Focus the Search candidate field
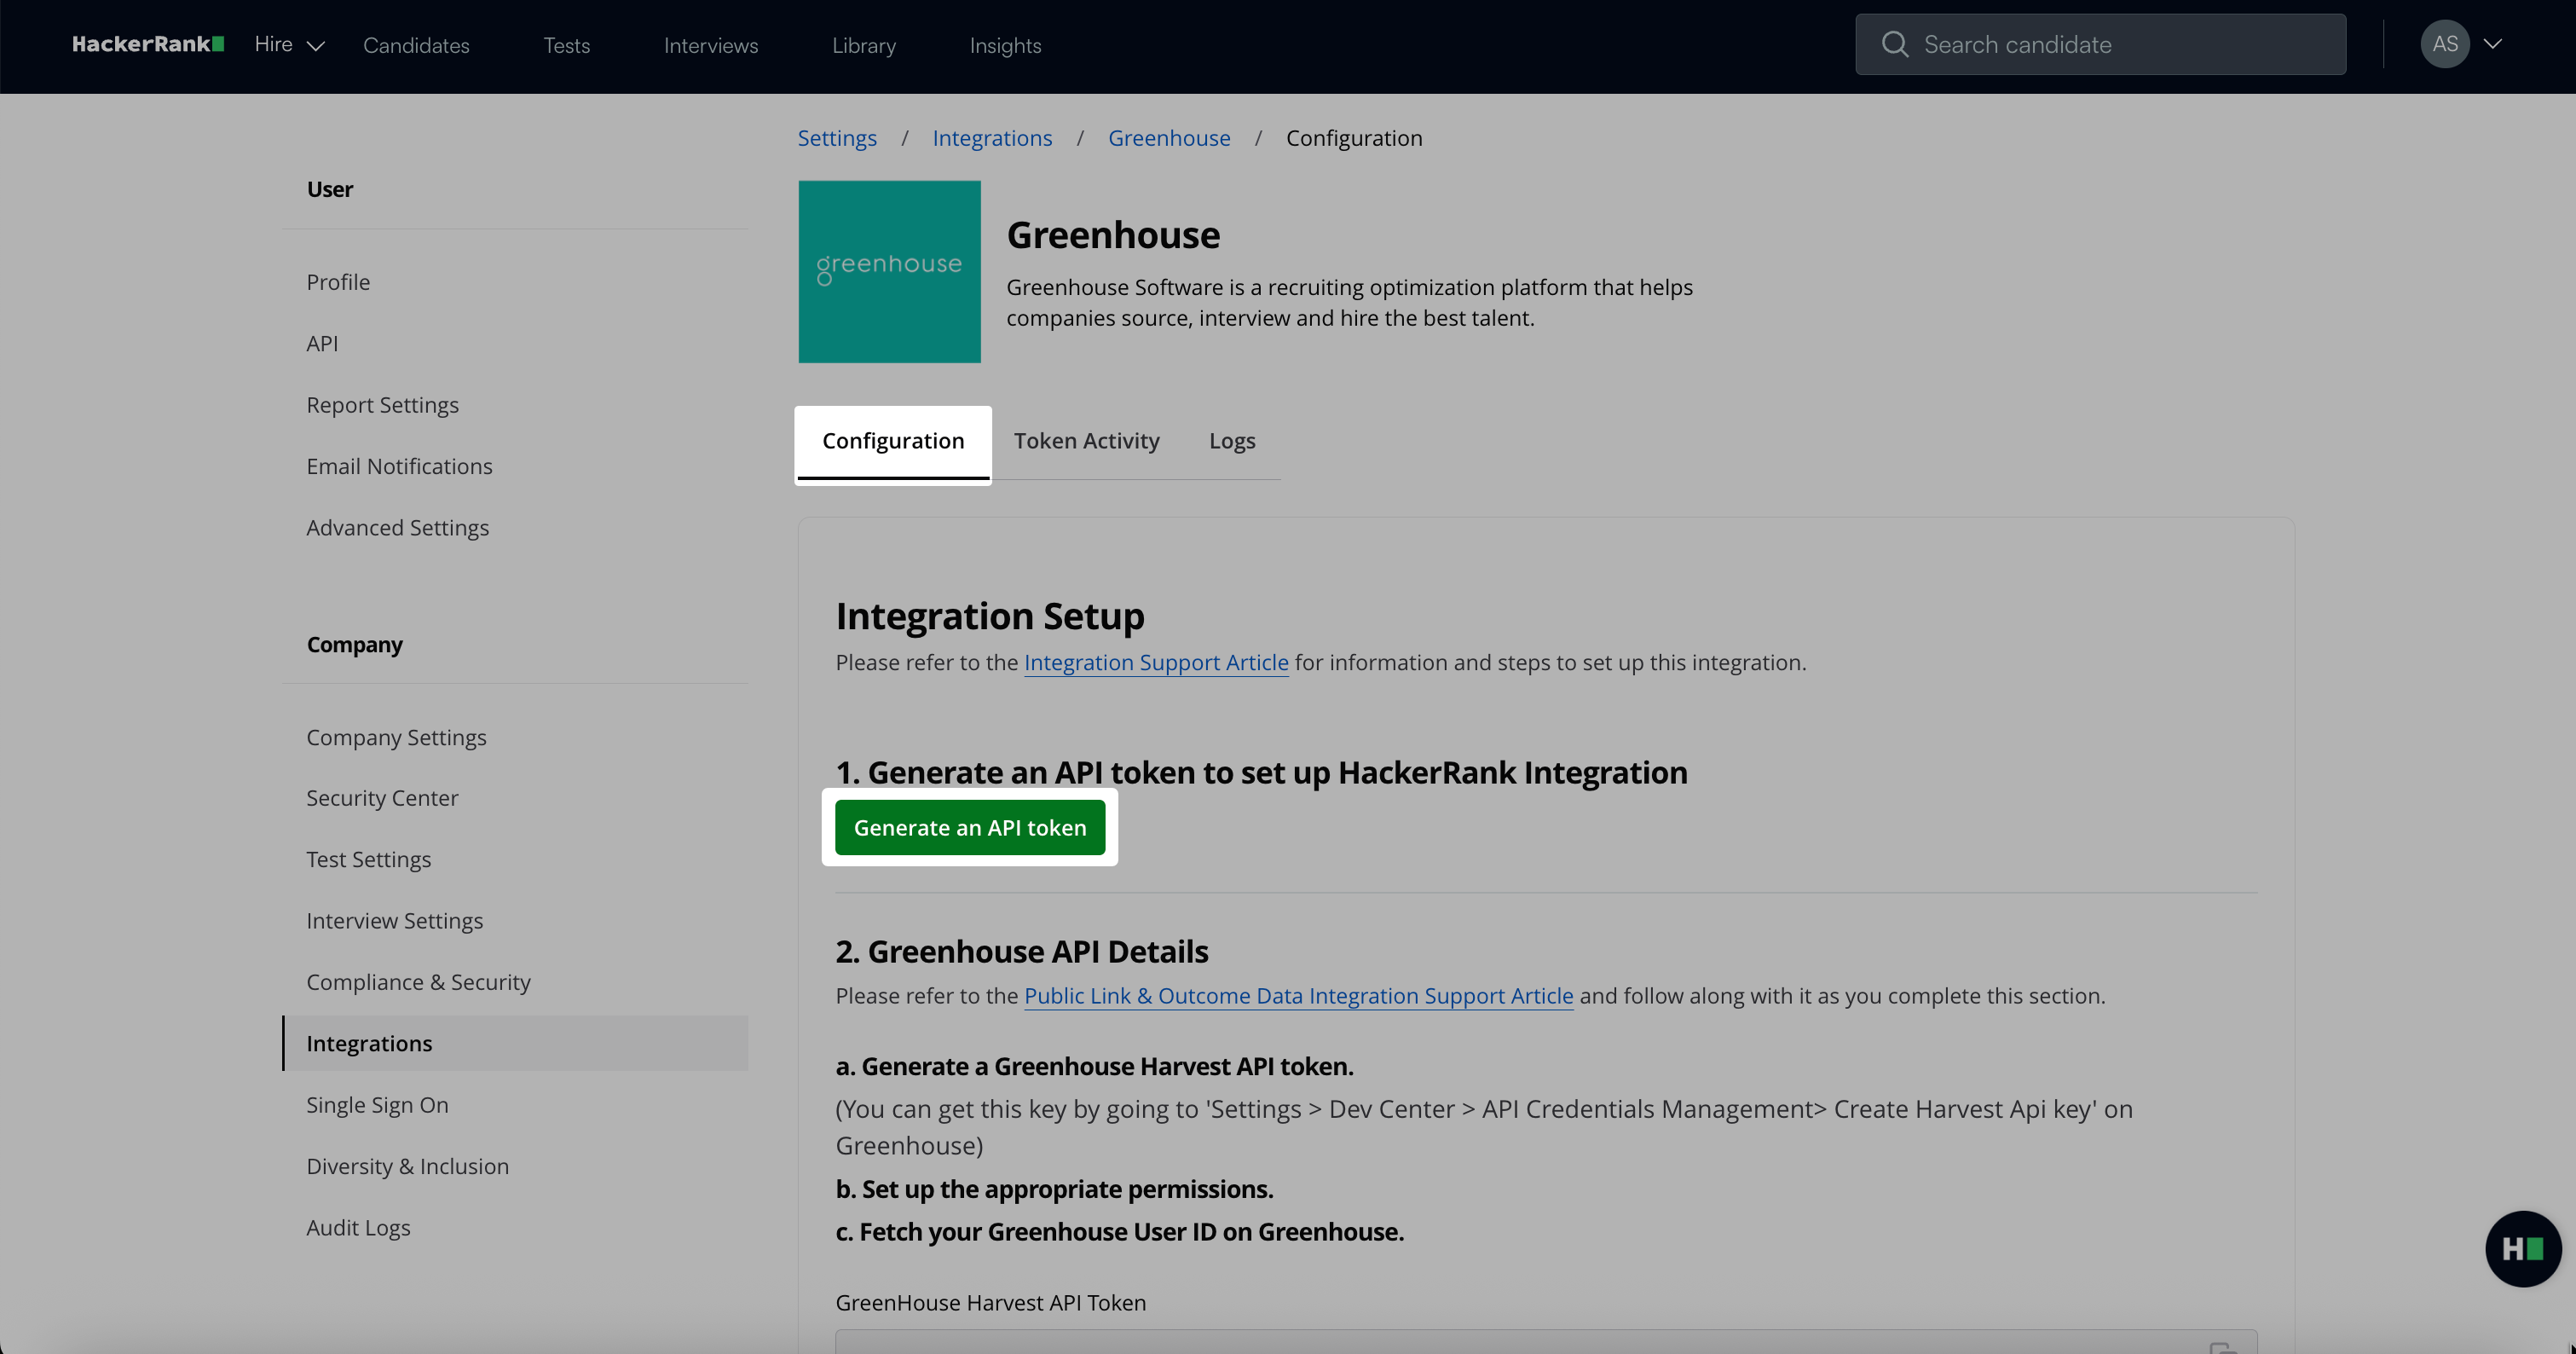The width and height of the screenshot is (2576, 1354). 2120,44
